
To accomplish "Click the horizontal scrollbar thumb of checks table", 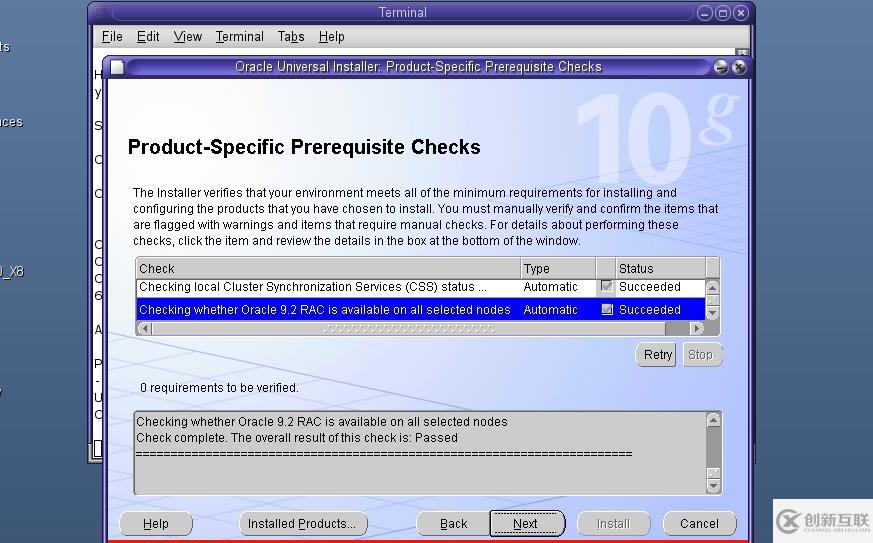I will click(x=409, y=329).
